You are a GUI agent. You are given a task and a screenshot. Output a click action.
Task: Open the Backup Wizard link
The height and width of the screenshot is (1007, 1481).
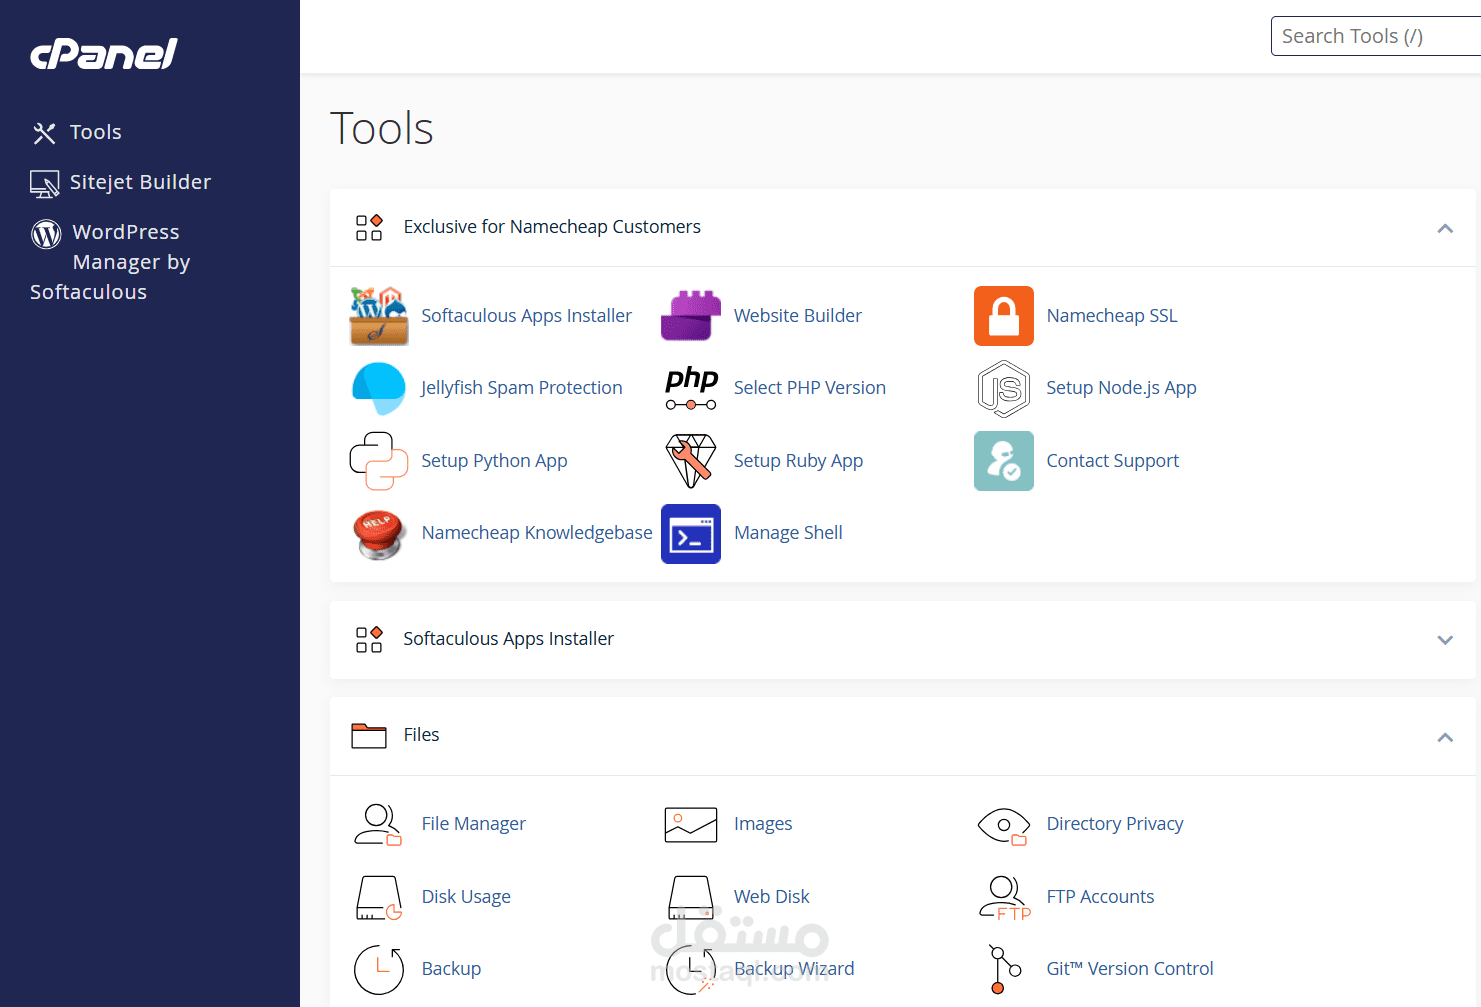click(794, 969)
